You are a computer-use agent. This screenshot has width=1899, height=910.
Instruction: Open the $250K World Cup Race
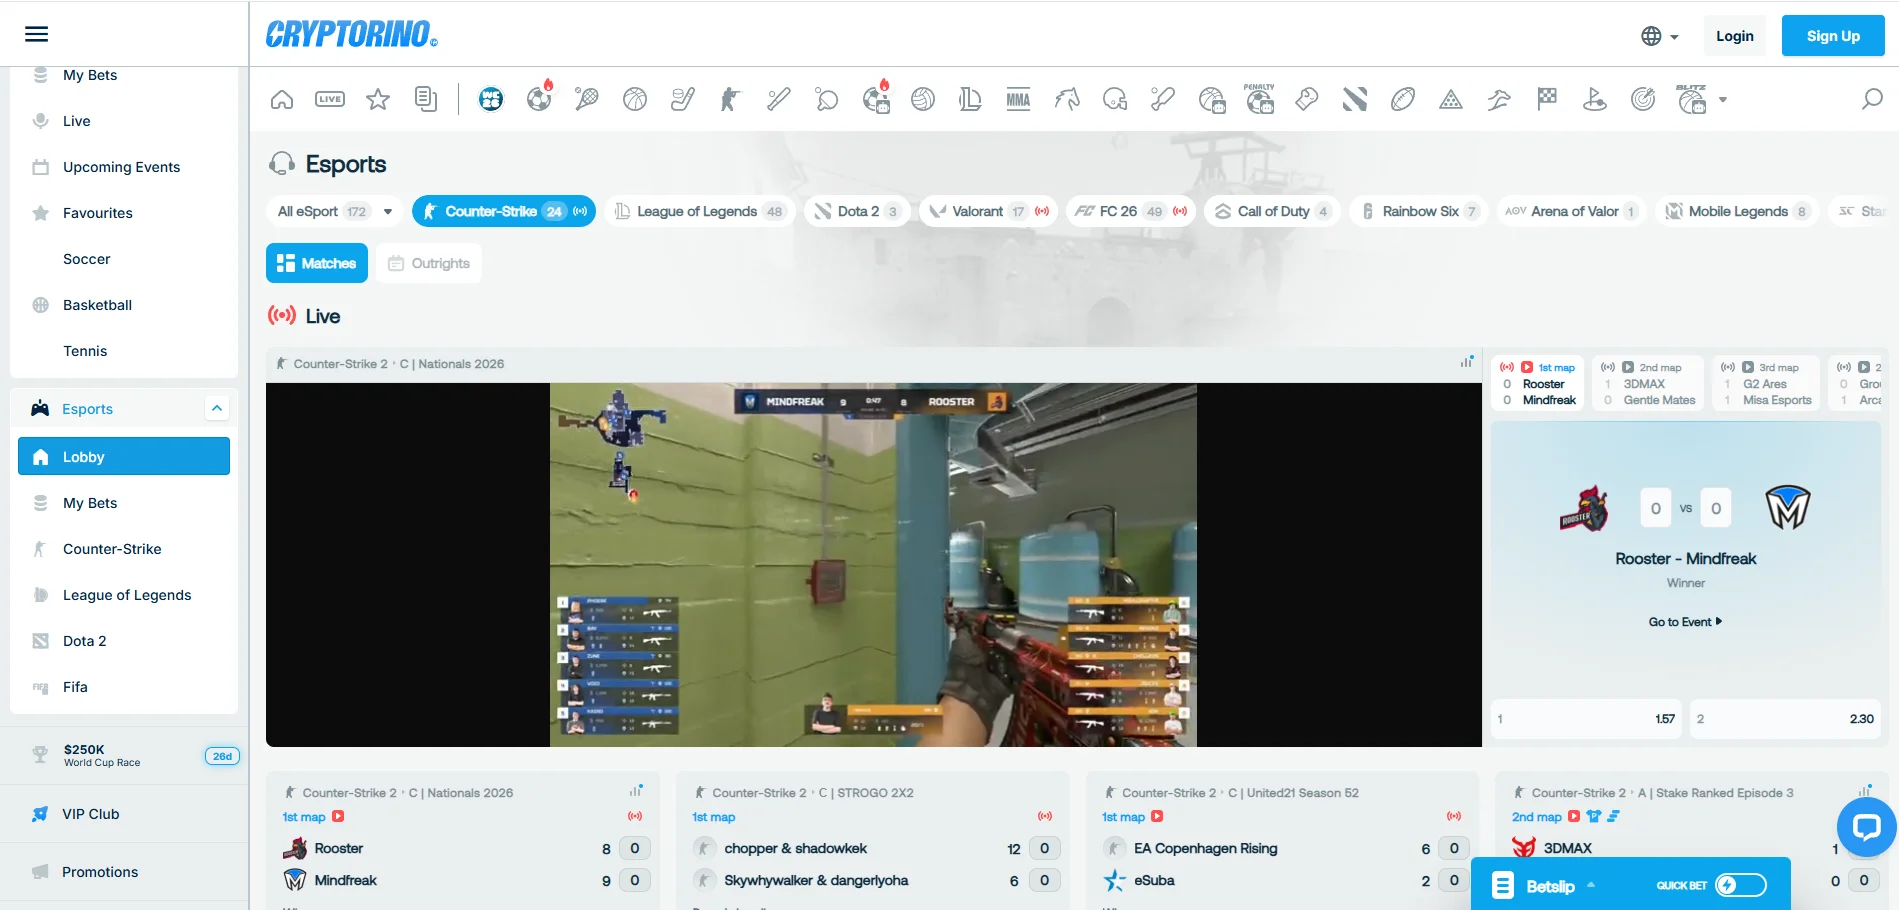pos(124,755)
